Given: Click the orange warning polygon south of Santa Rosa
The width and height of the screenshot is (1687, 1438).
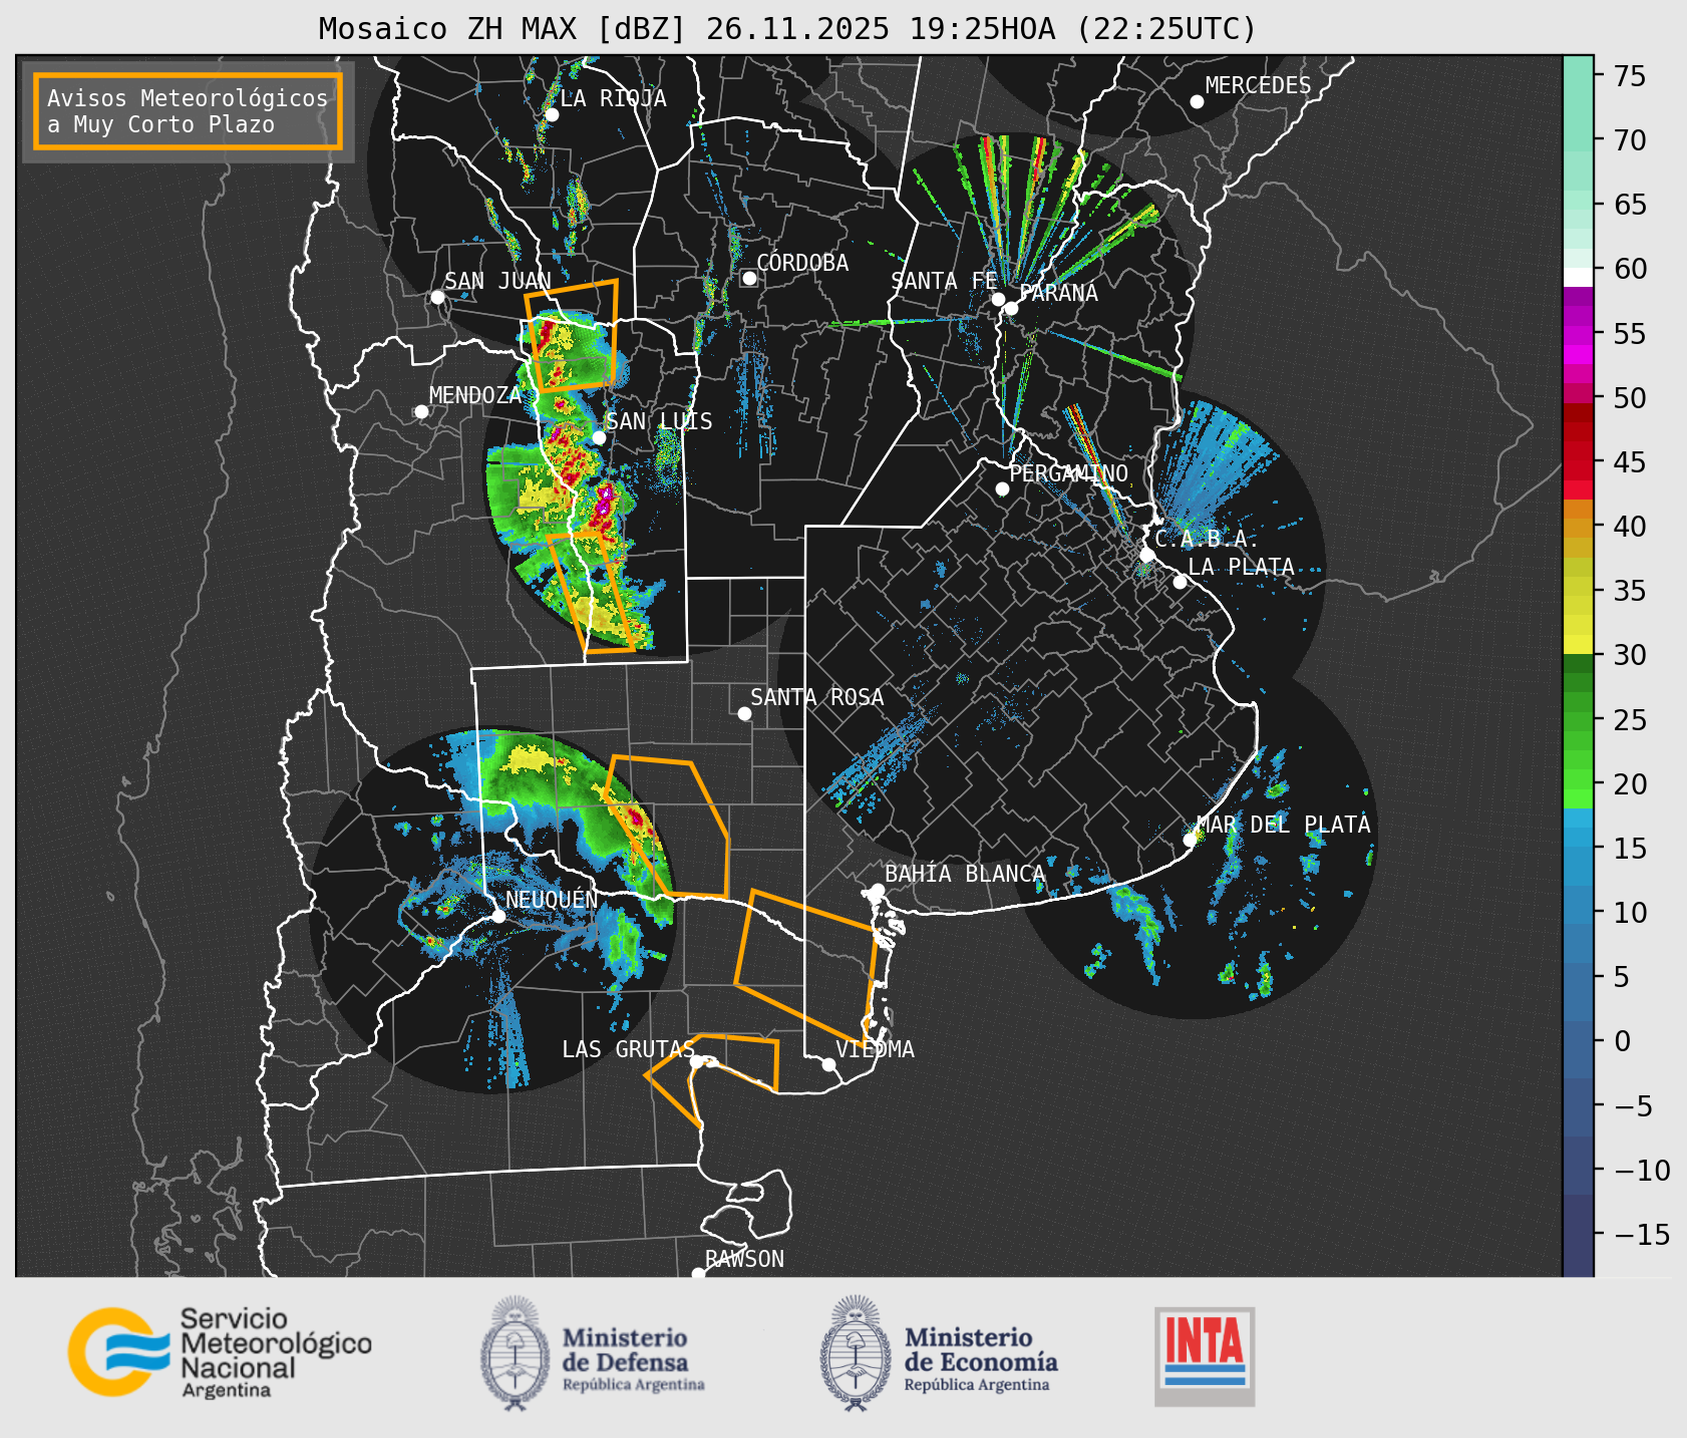Looking at the screenshot, I should [x=668, y=826].
